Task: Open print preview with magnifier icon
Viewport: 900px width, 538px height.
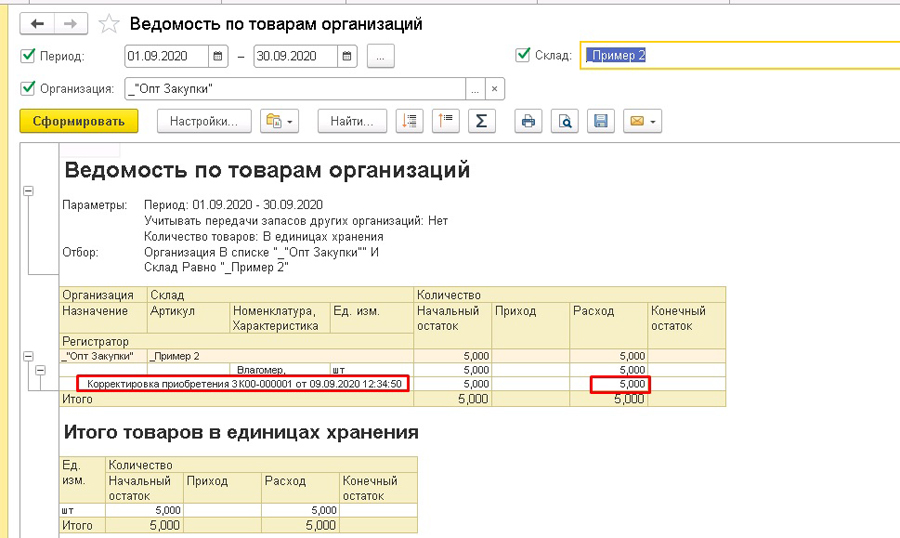Action: 565,122
